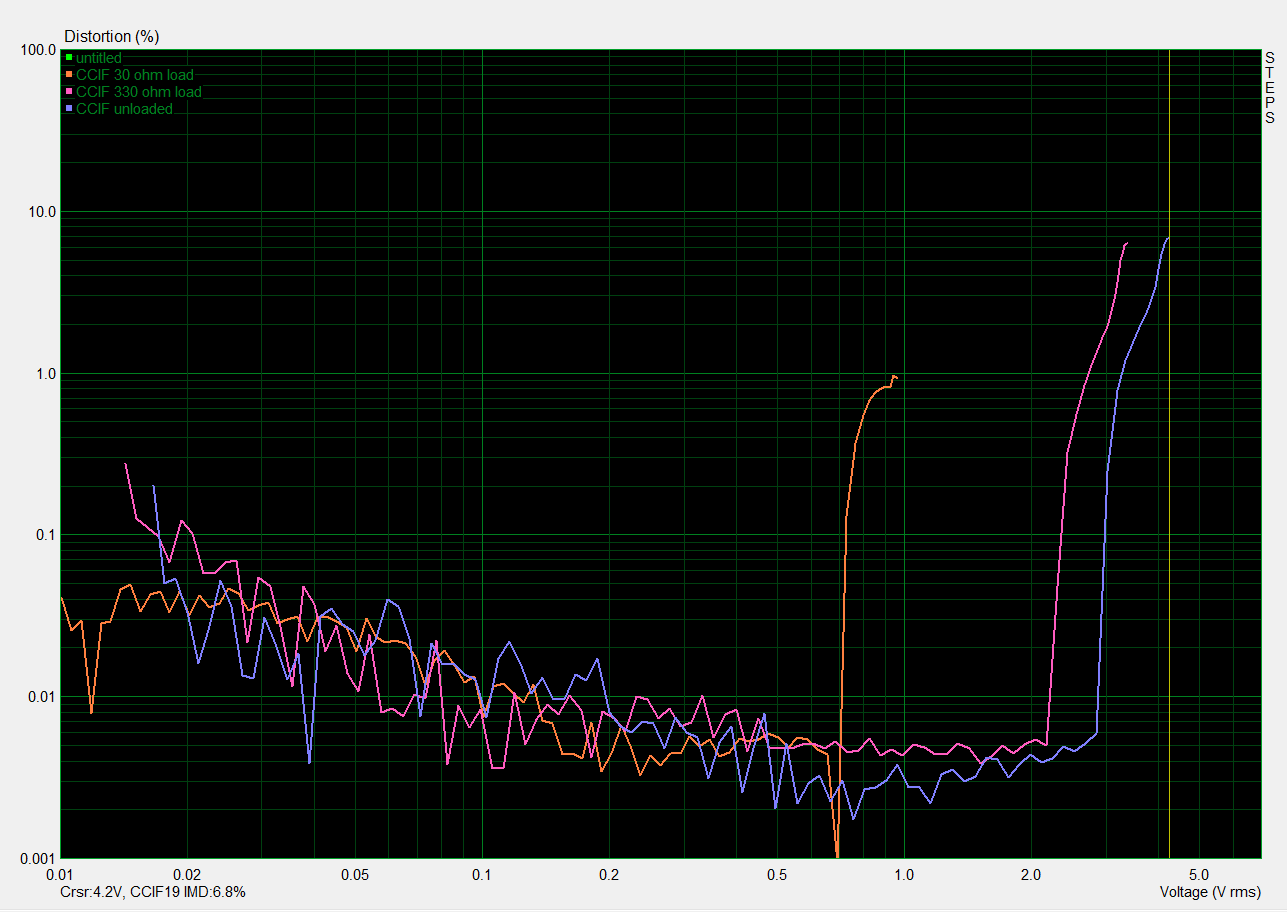This screenshot has width=1287, height=912.
Task: Click the 100.0 Y-axis label
Action: [36, 50]
